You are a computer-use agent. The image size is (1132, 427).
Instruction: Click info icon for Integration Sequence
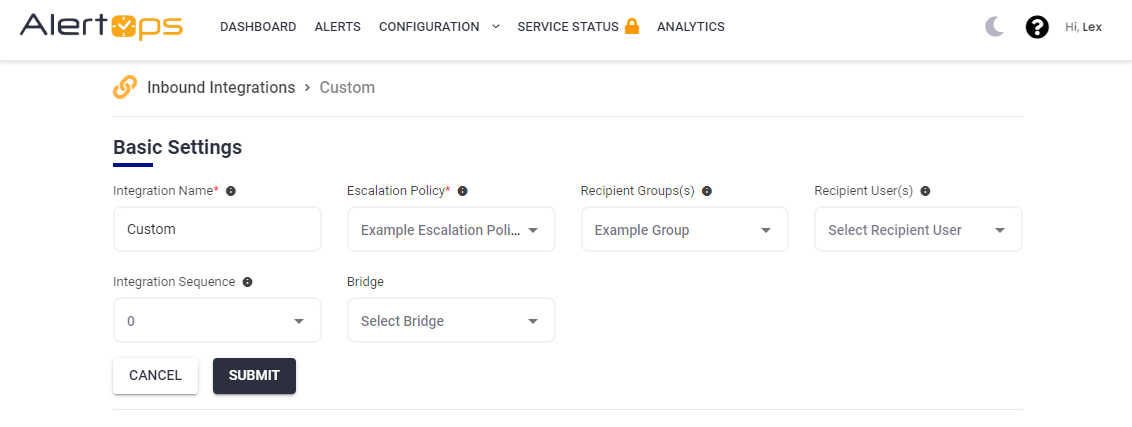[x=247, y=282]
